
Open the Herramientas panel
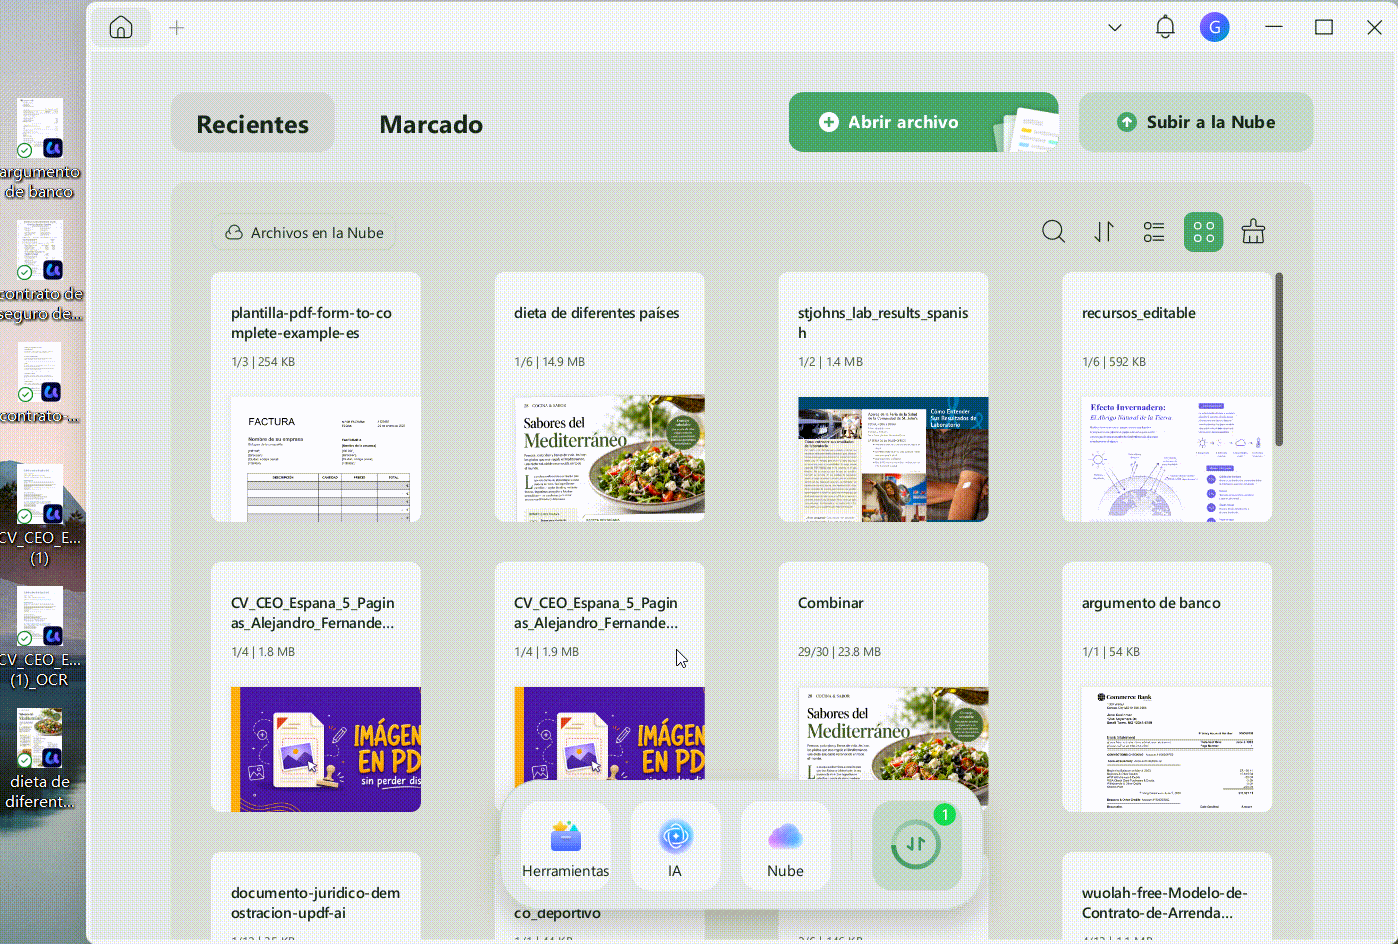coord(566,846)
